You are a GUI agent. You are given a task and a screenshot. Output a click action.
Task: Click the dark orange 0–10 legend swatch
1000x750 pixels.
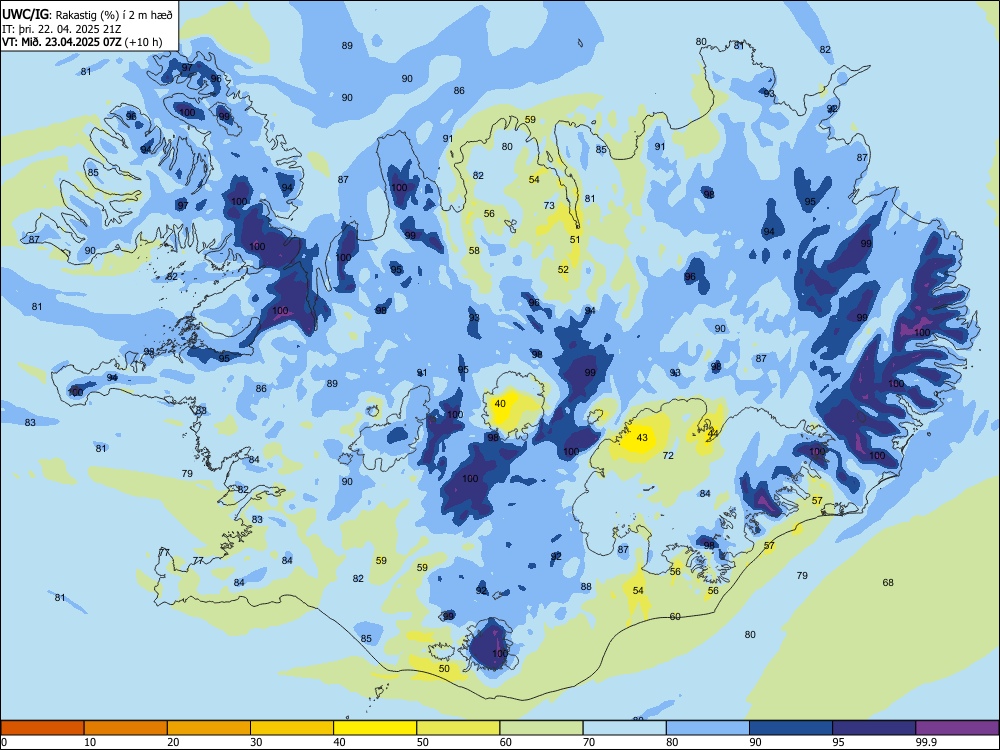[x=42, y=728]
